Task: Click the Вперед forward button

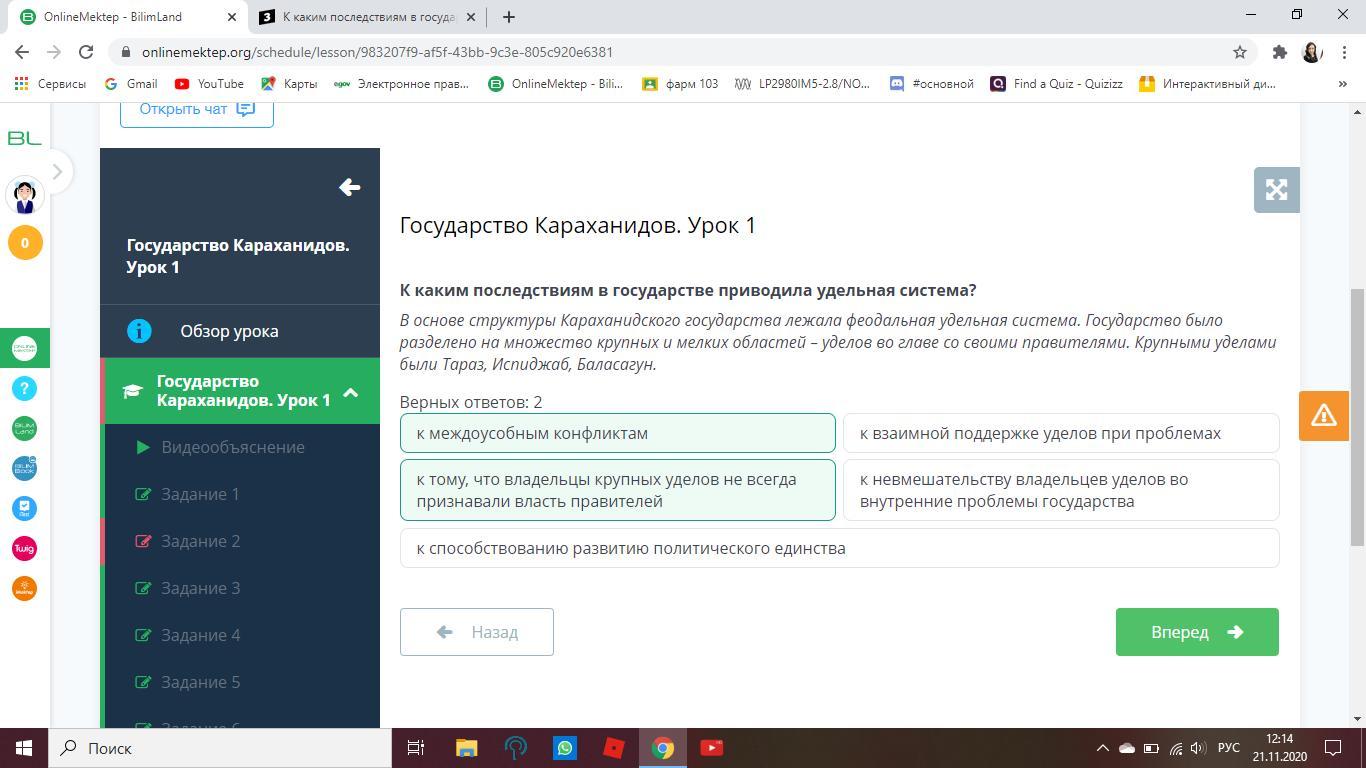Action: pos(1197,632)
